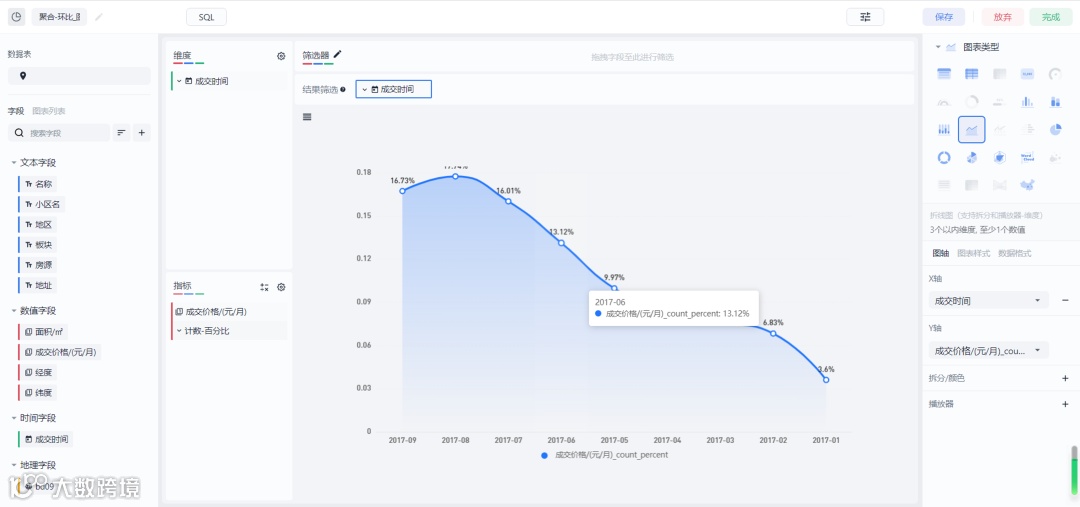The height and width of the screenshot is (507, 1080).
Task: Click the SQL button
Action: (x=206, y=17)
